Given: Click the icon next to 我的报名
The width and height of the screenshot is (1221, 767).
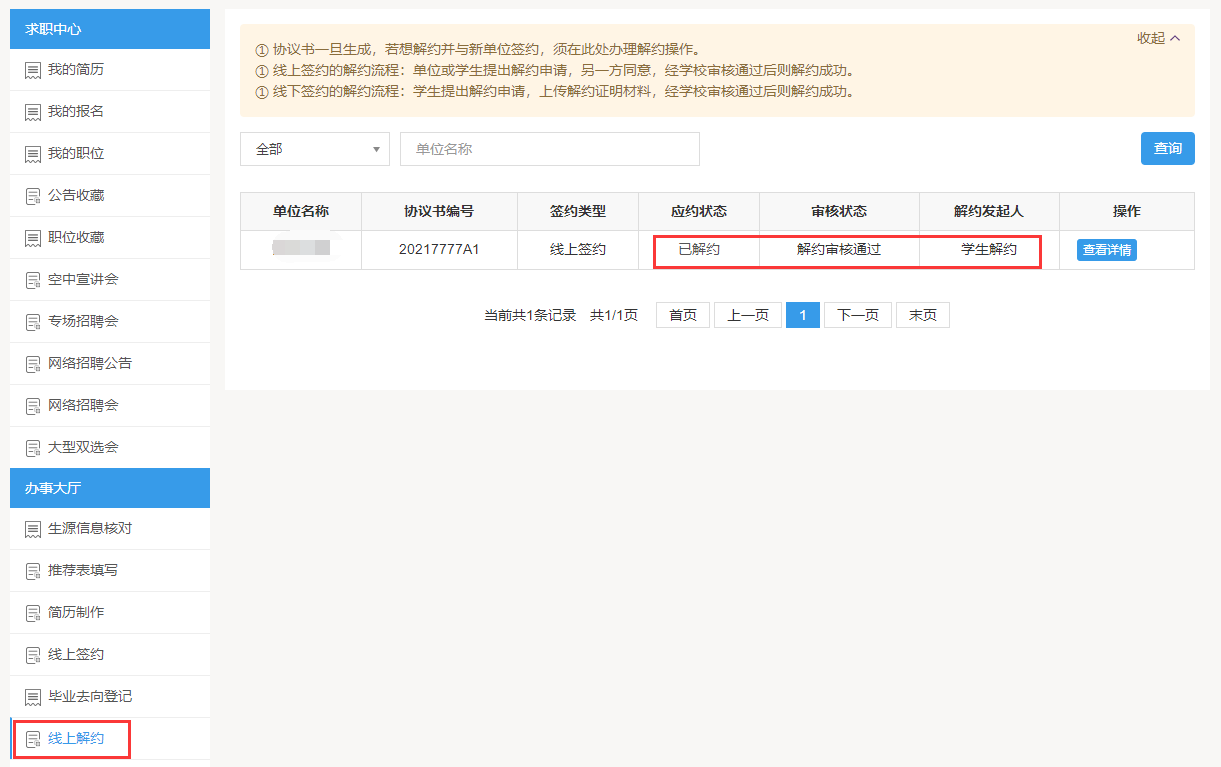Looking at the screenshot, I should [33, 112].
